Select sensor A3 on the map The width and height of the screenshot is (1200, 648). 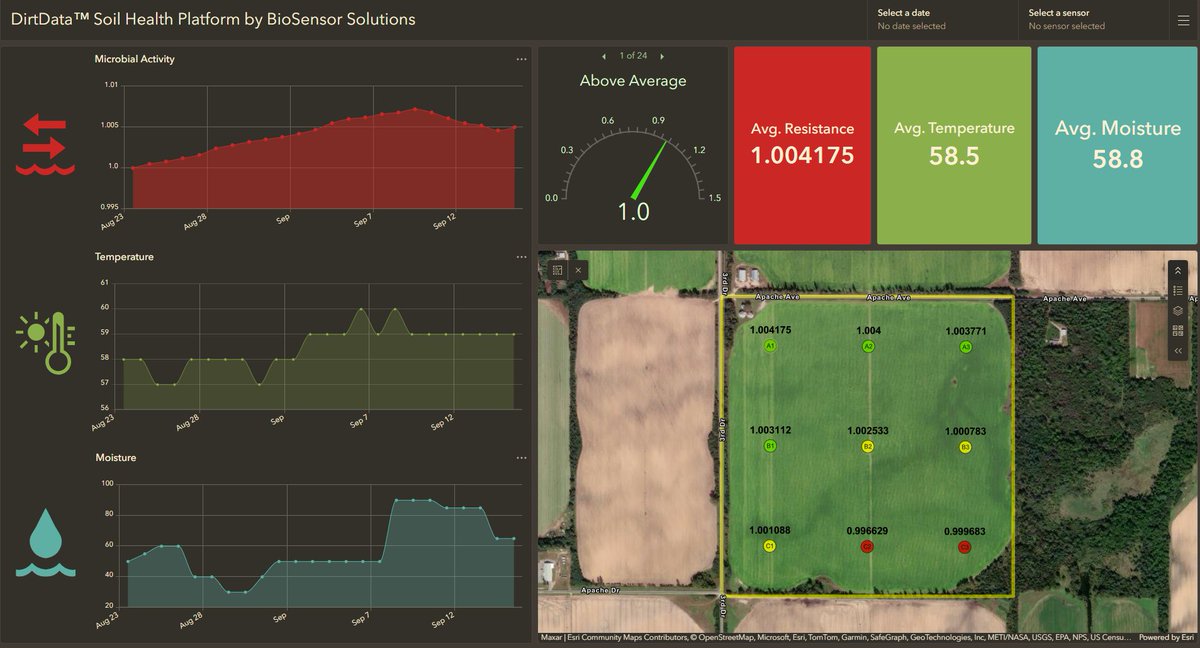coord(965,346)
